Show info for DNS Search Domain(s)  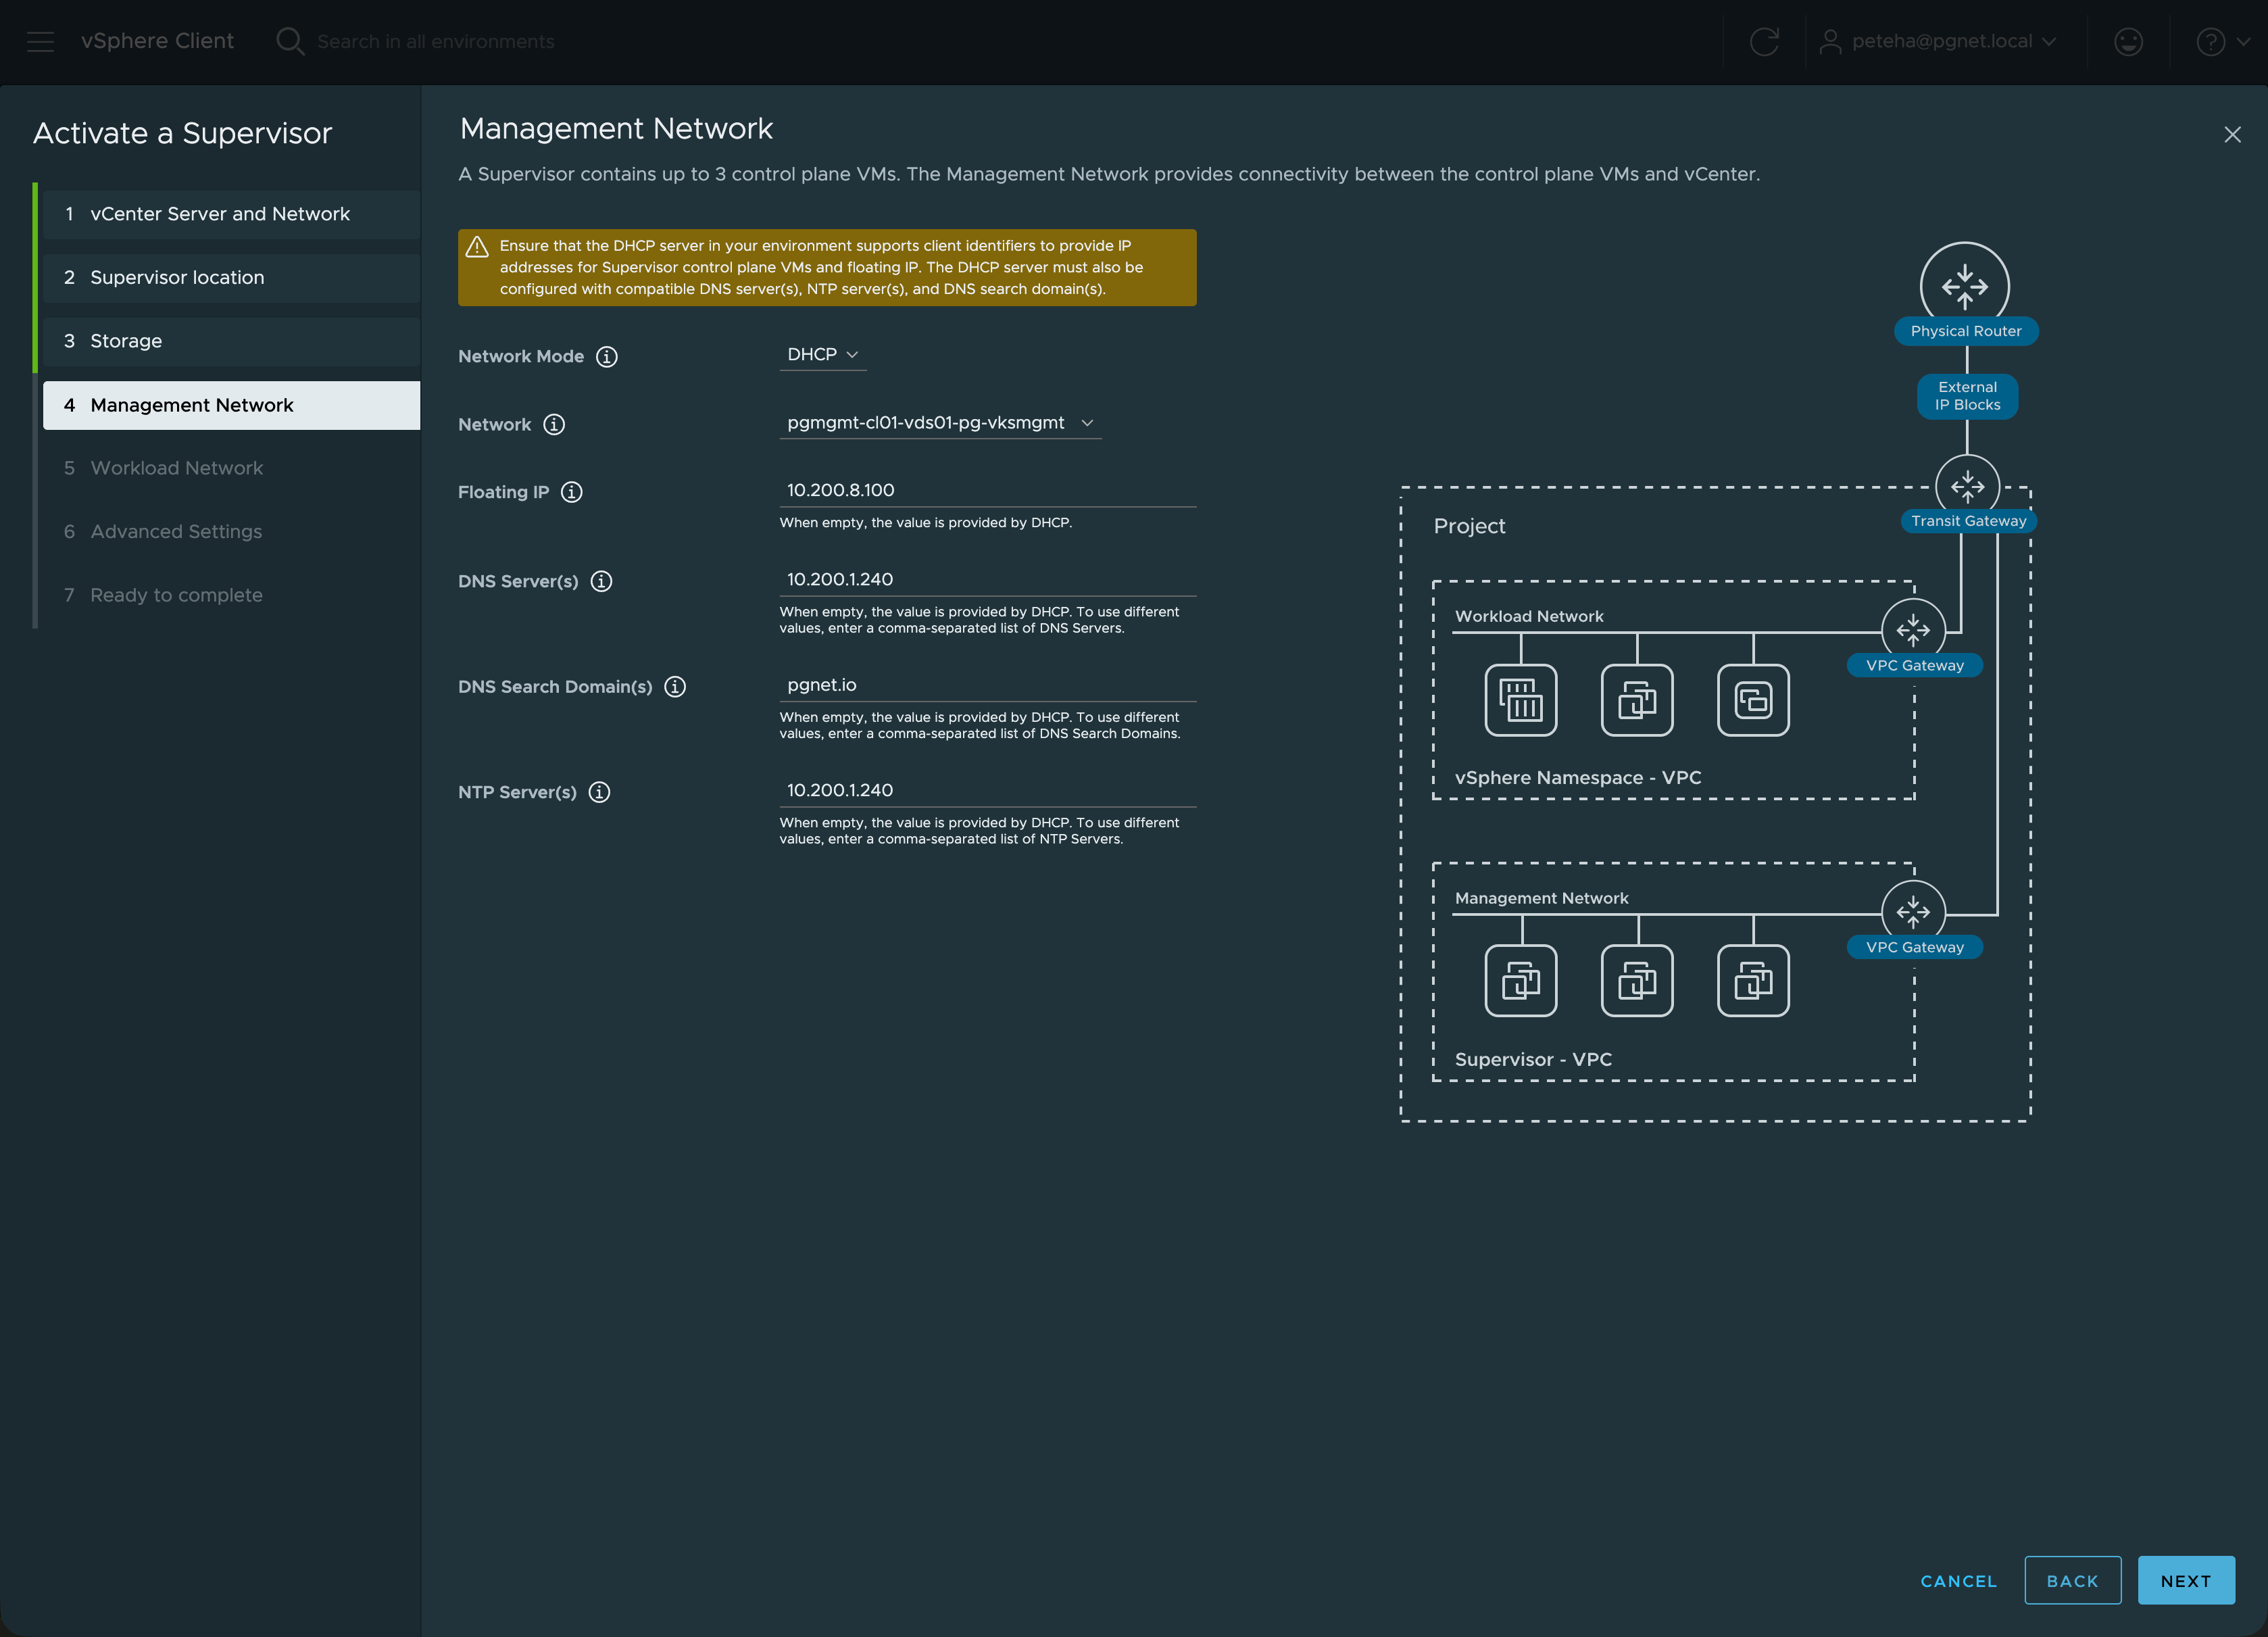(675, 686)
